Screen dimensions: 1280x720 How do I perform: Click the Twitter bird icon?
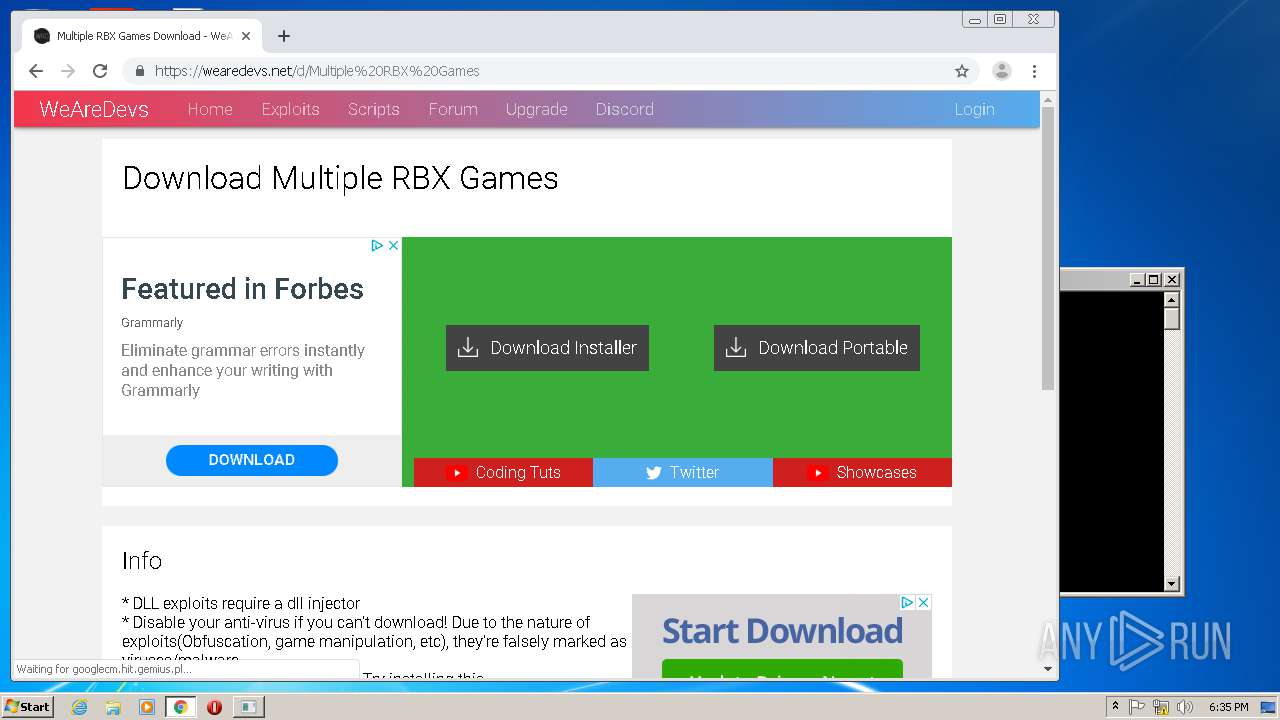click(654, 473)
